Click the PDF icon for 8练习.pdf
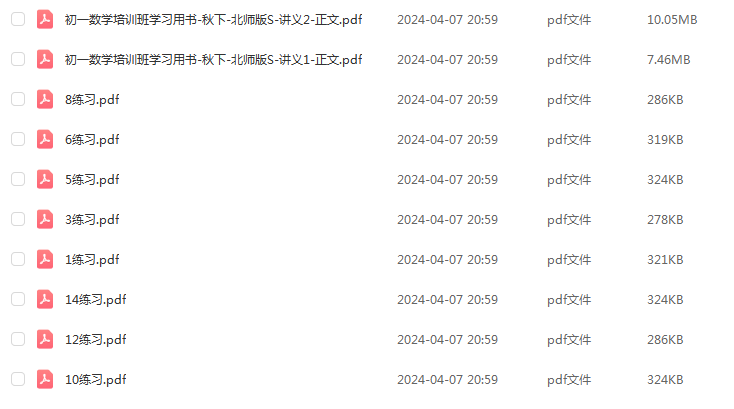The width and height of the screenshot is (734, 409). 45,99
